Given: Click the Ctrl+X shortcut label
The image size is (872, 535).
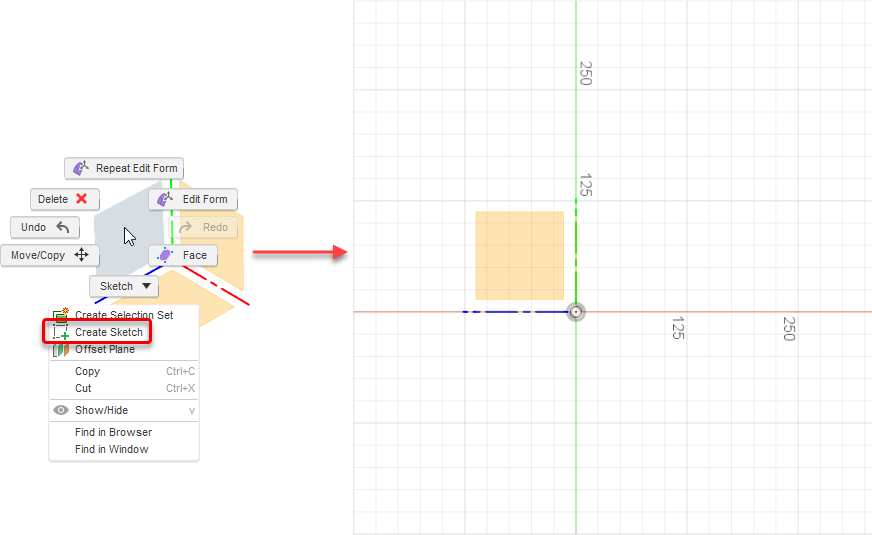Looking at the screenshot, I should [180, 388].
